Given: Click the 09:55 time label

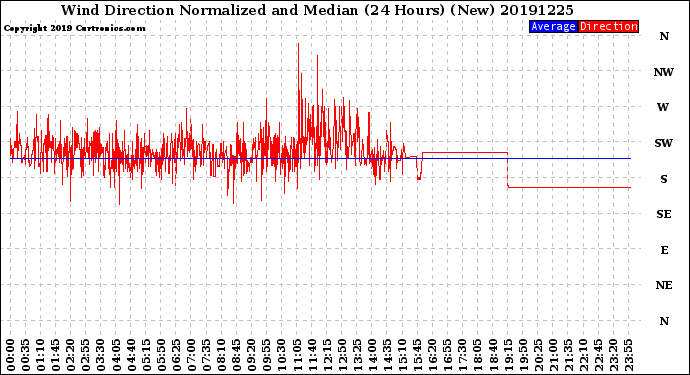Looking at the screenshot, I should coord(266,355).
